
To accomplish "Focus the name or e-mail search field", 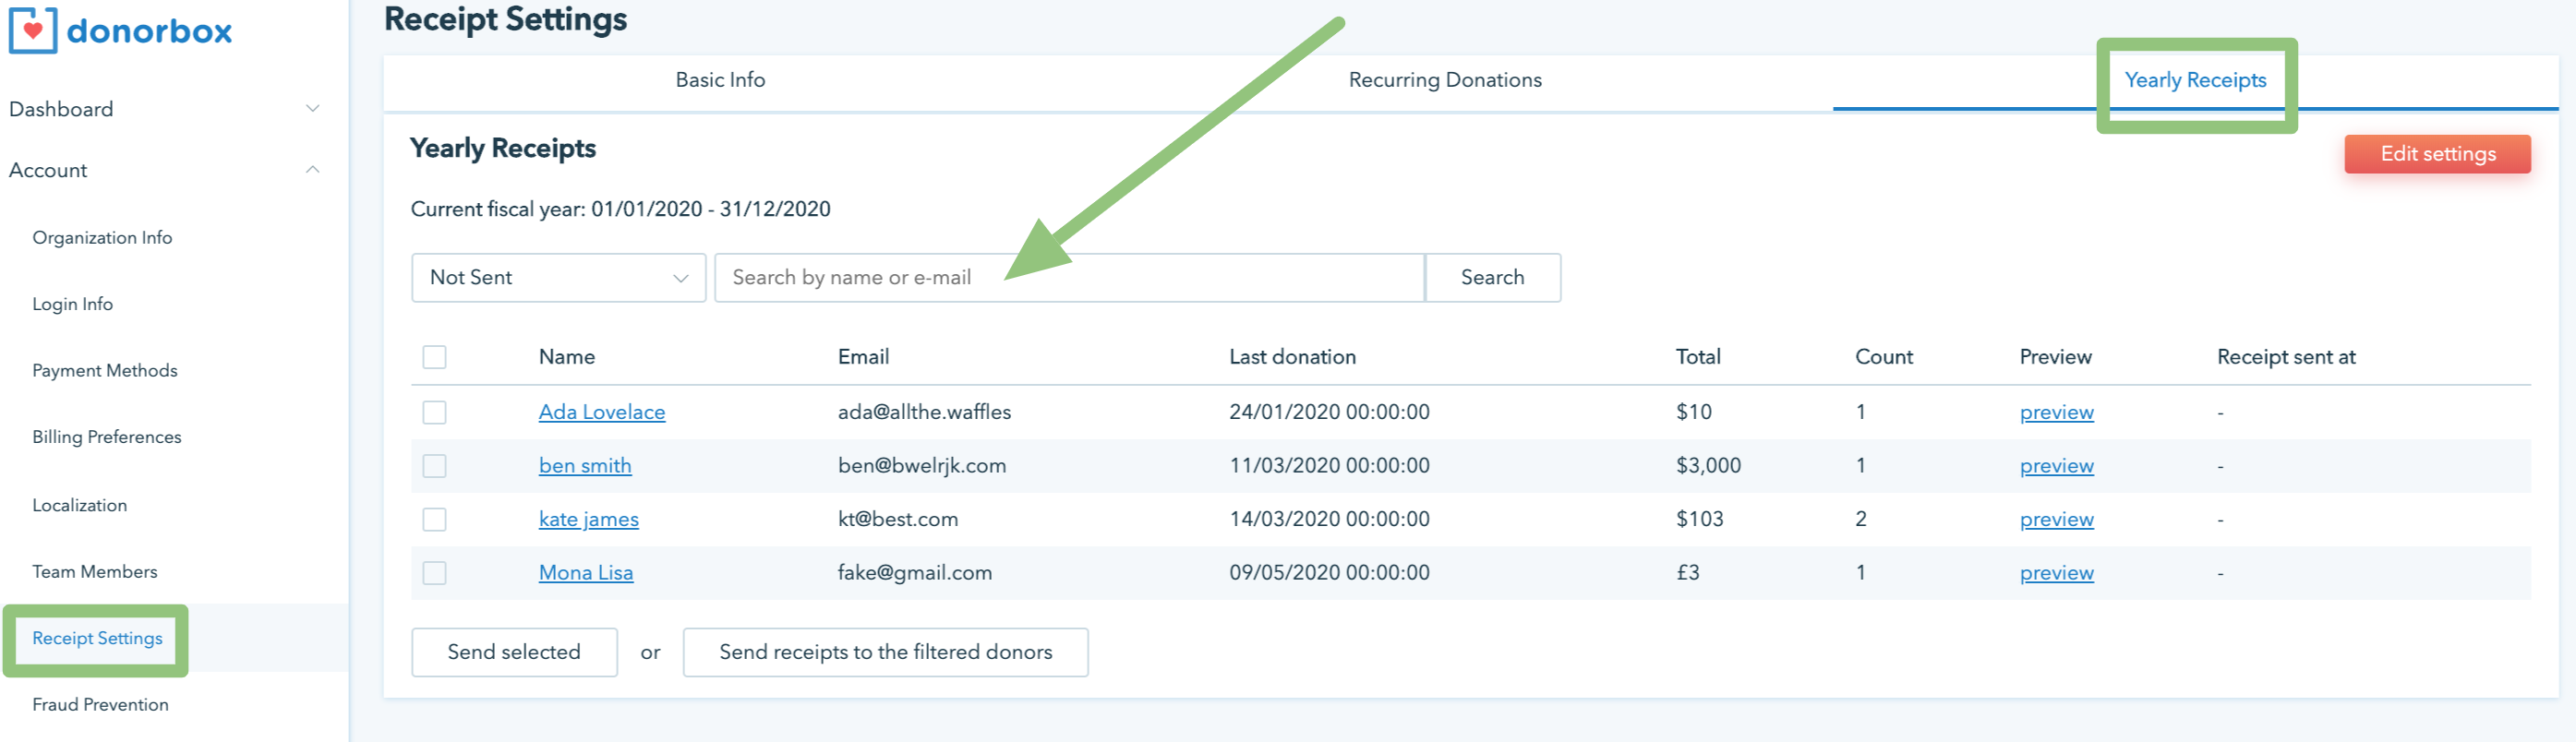I will pos(1068,278).
